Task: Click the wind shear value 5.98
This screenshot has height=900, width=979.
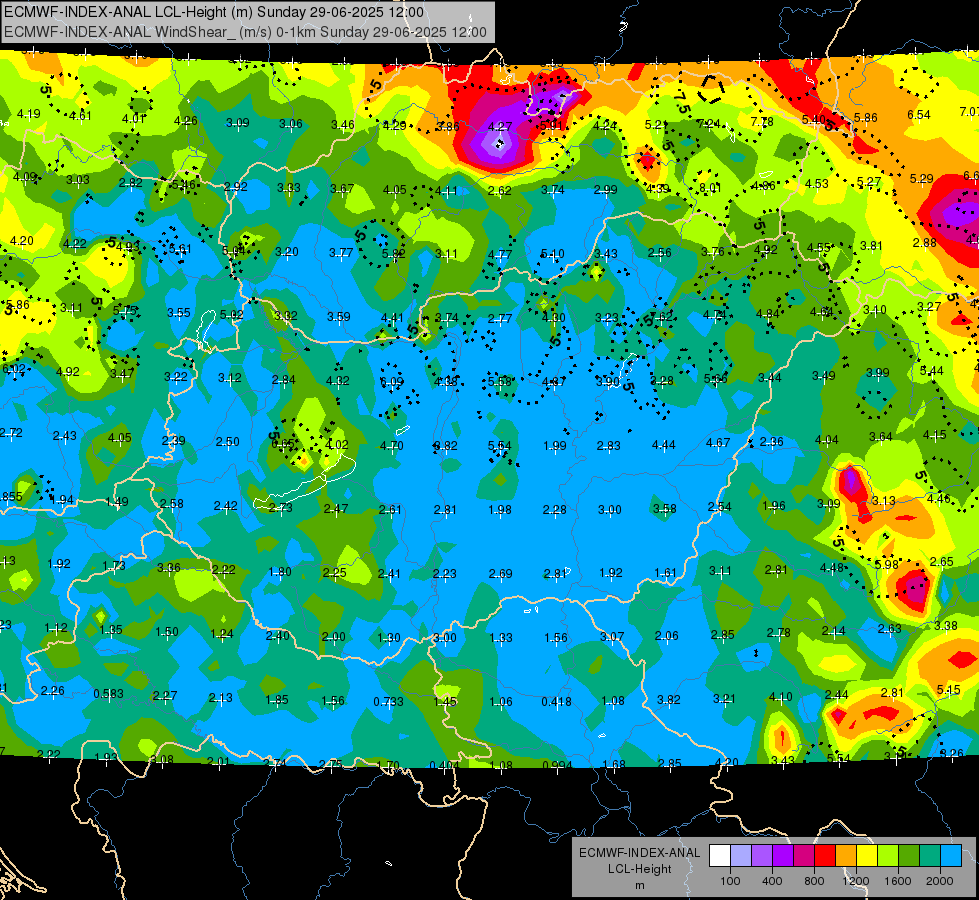Action: [887, 565]
